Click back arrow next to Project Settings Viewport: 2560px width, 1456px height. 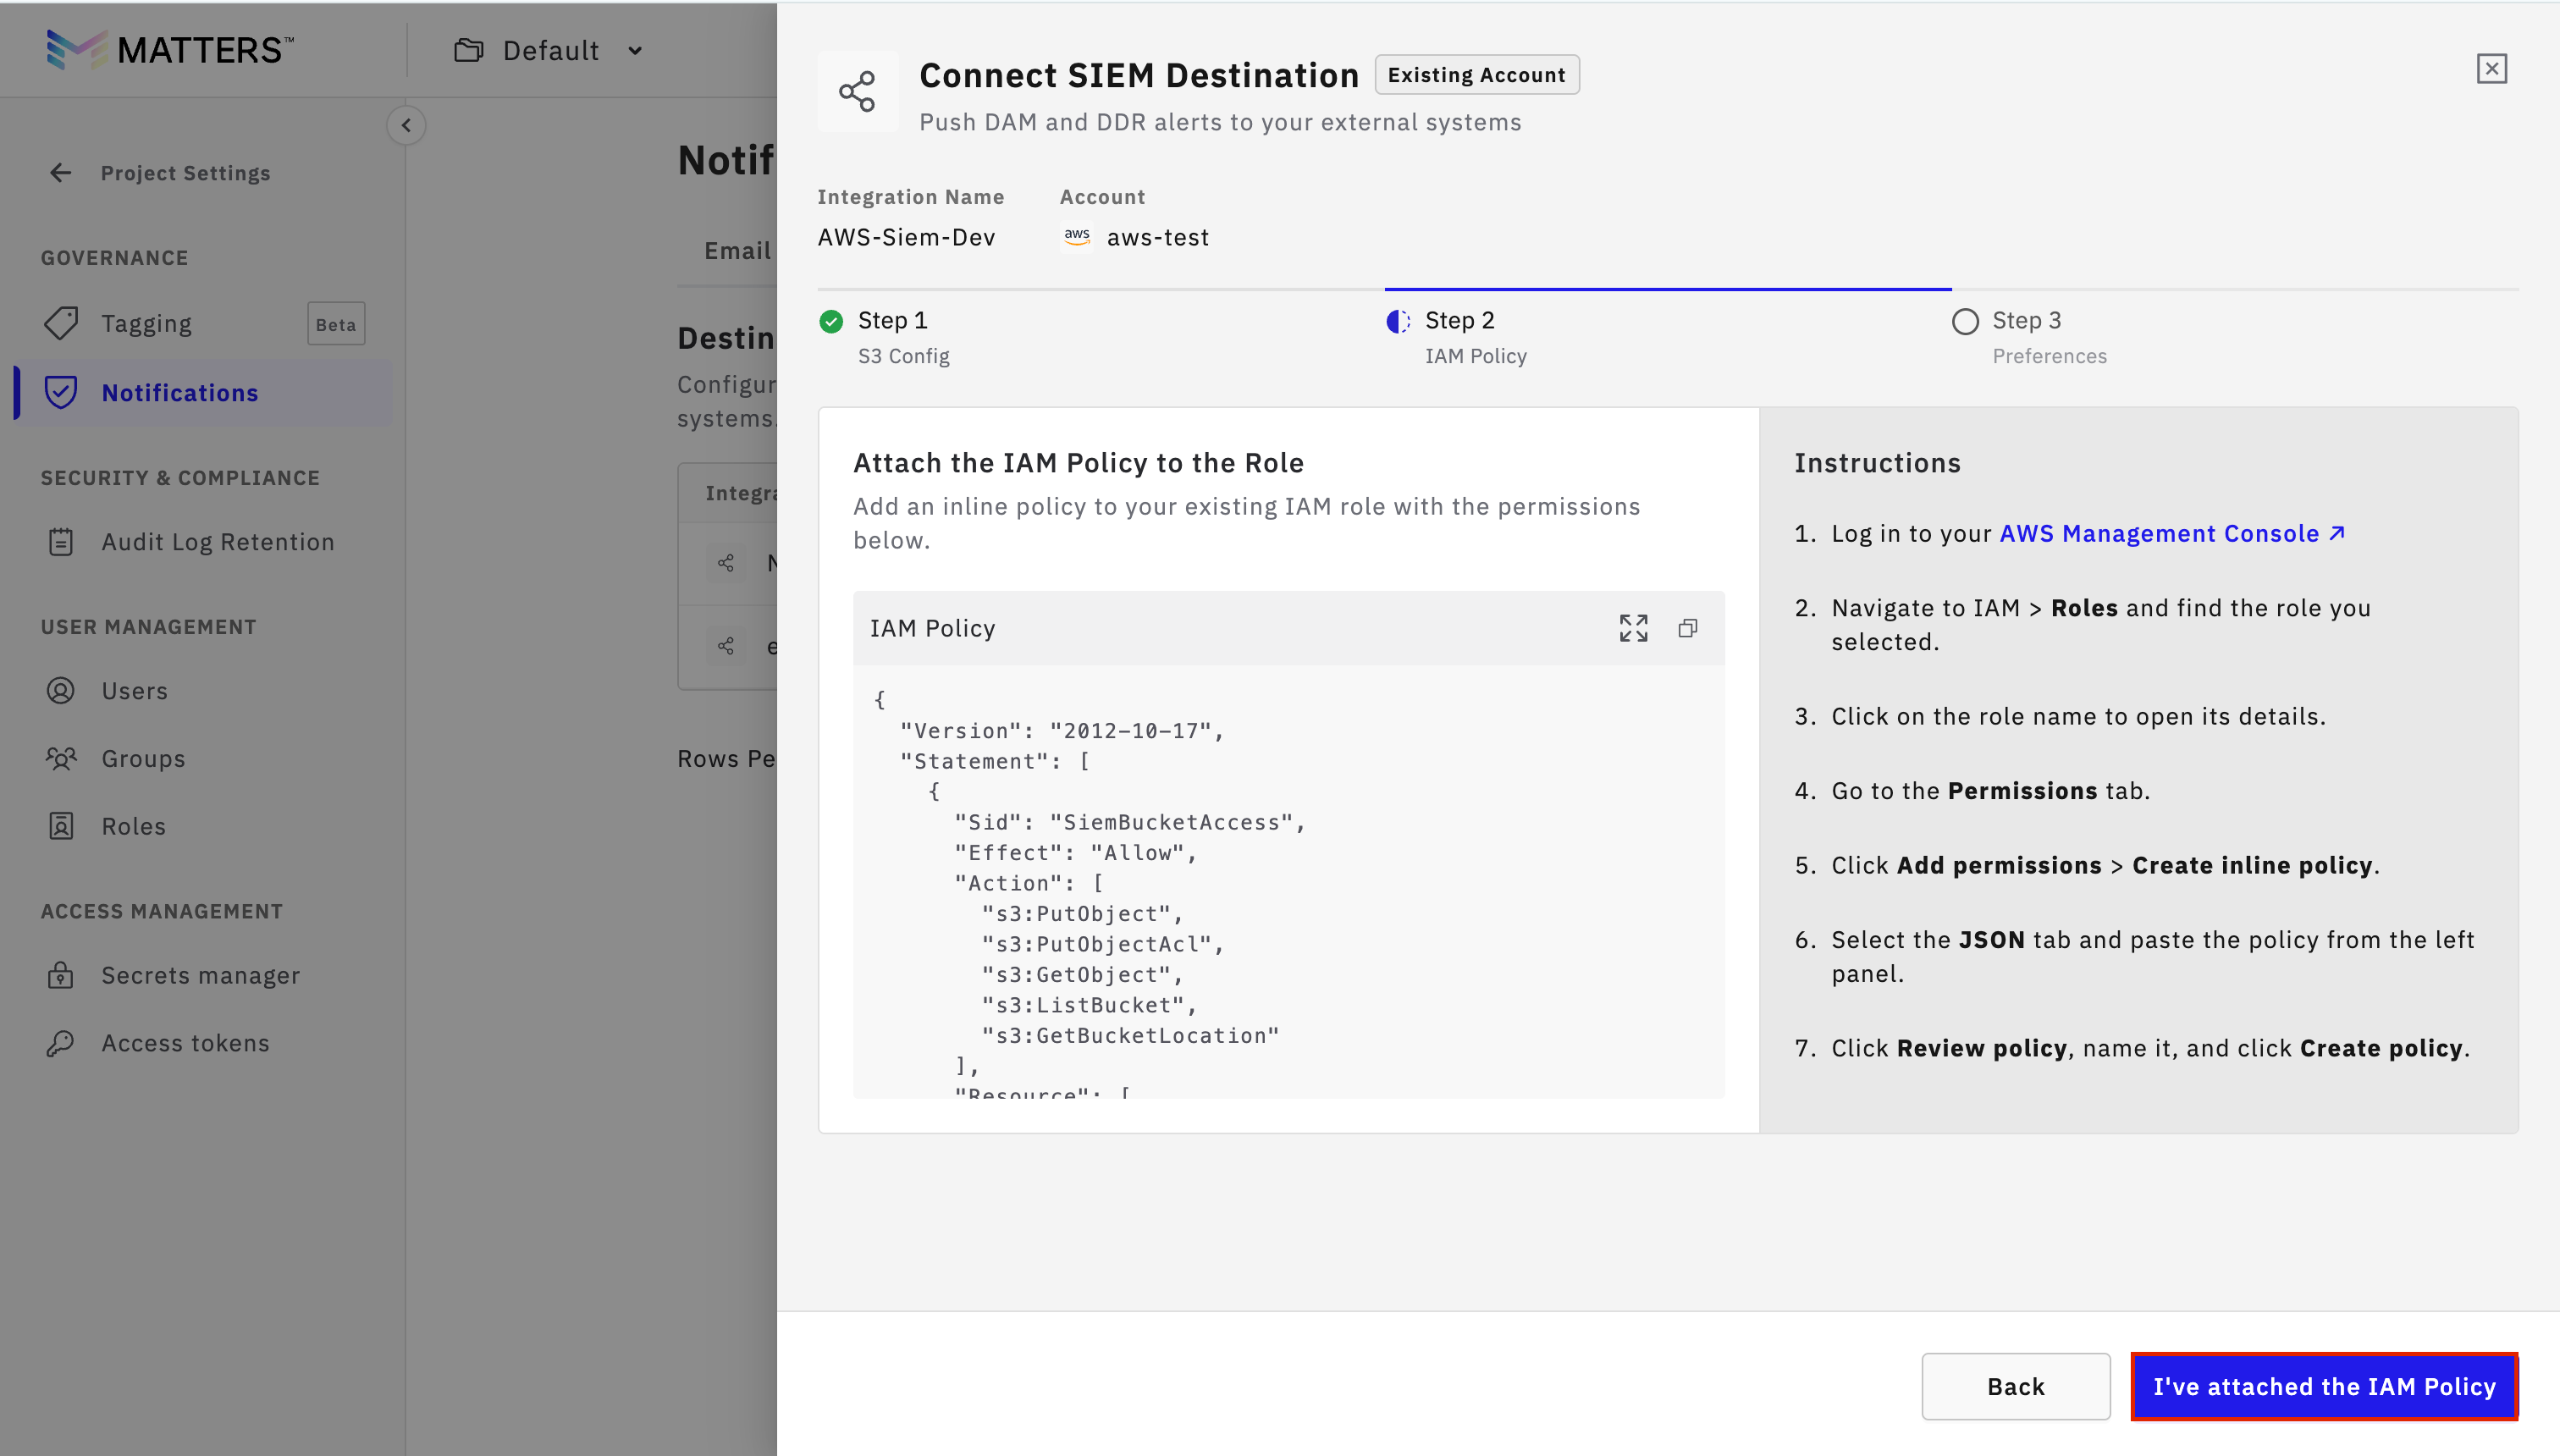(61, 173)
